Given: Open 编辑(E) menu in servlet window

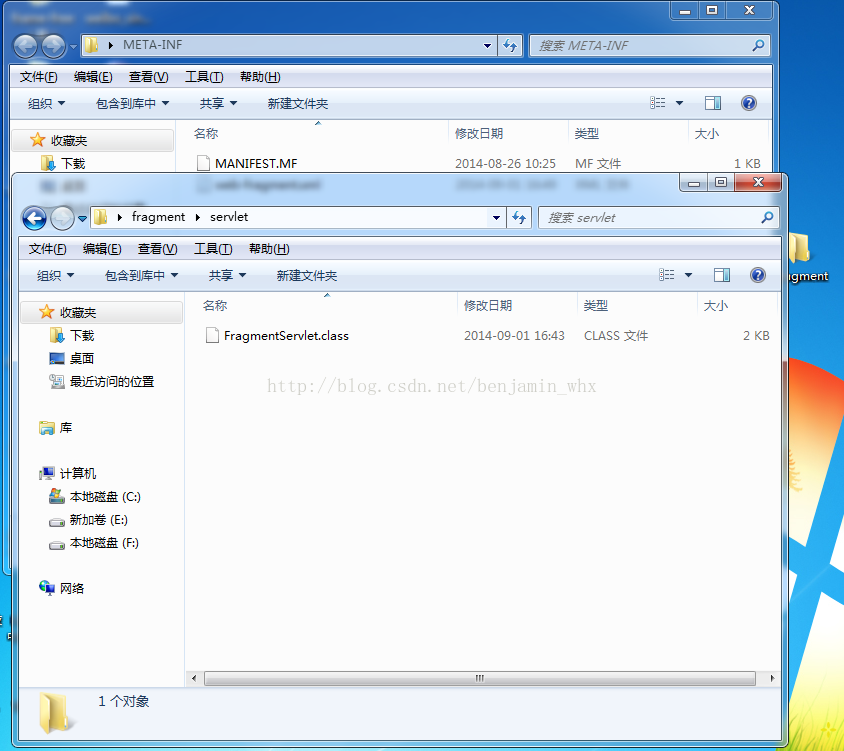Looking at the screenshot, I should coord(102,249).
